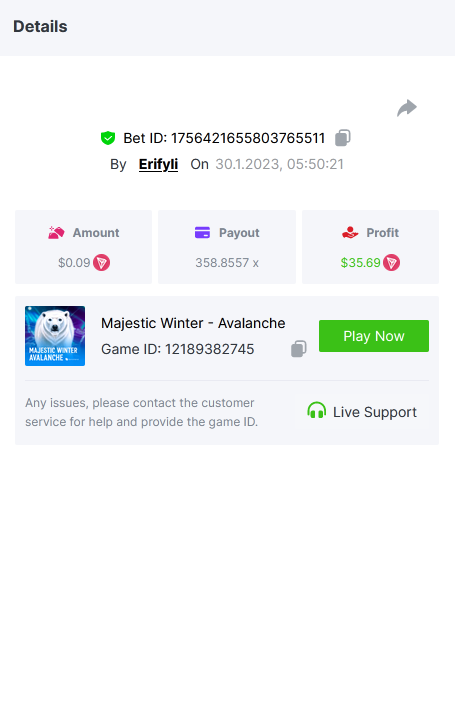This screenshot has width=455, height=706.
Task: Open Live Support chat
Action: [x=362, y=412]
